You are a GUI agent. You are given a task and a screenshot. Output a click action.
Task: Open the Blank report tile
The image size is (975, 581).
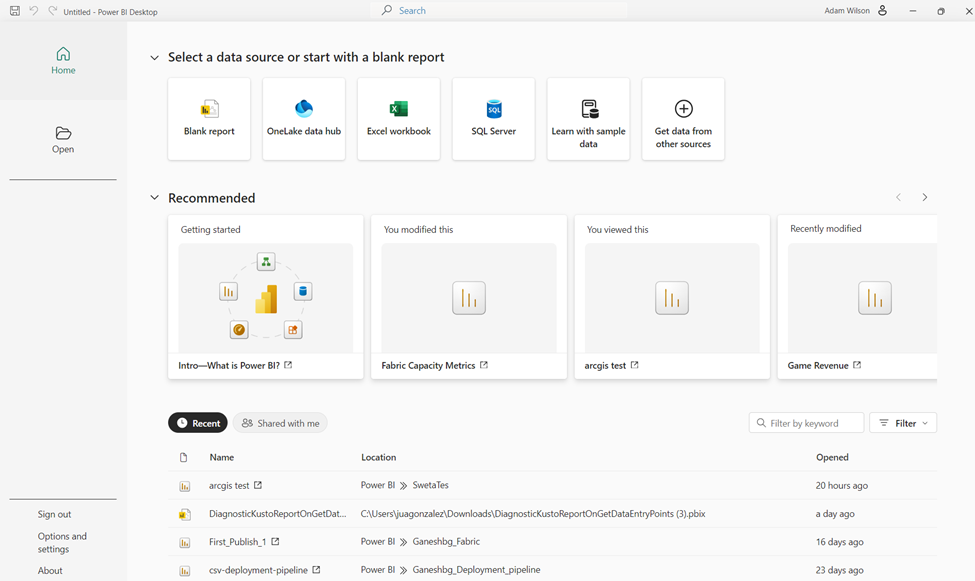click(209, 119)
